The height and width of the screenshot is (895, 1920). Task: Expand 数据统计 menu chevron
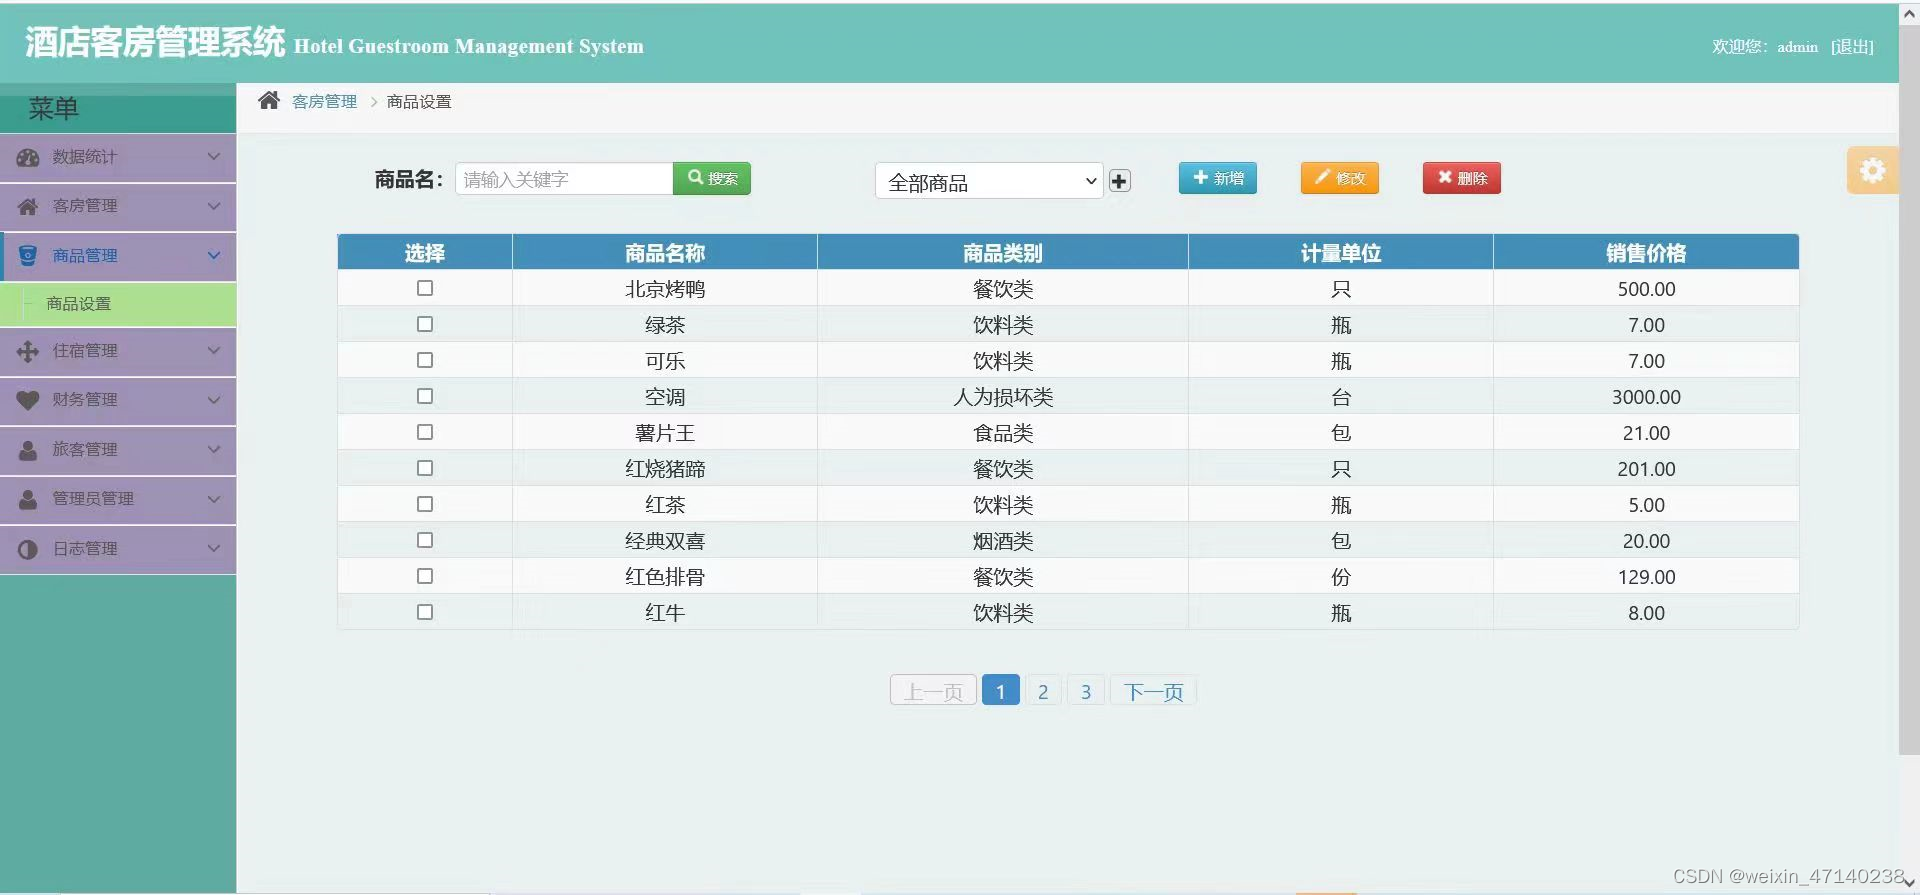213,157
